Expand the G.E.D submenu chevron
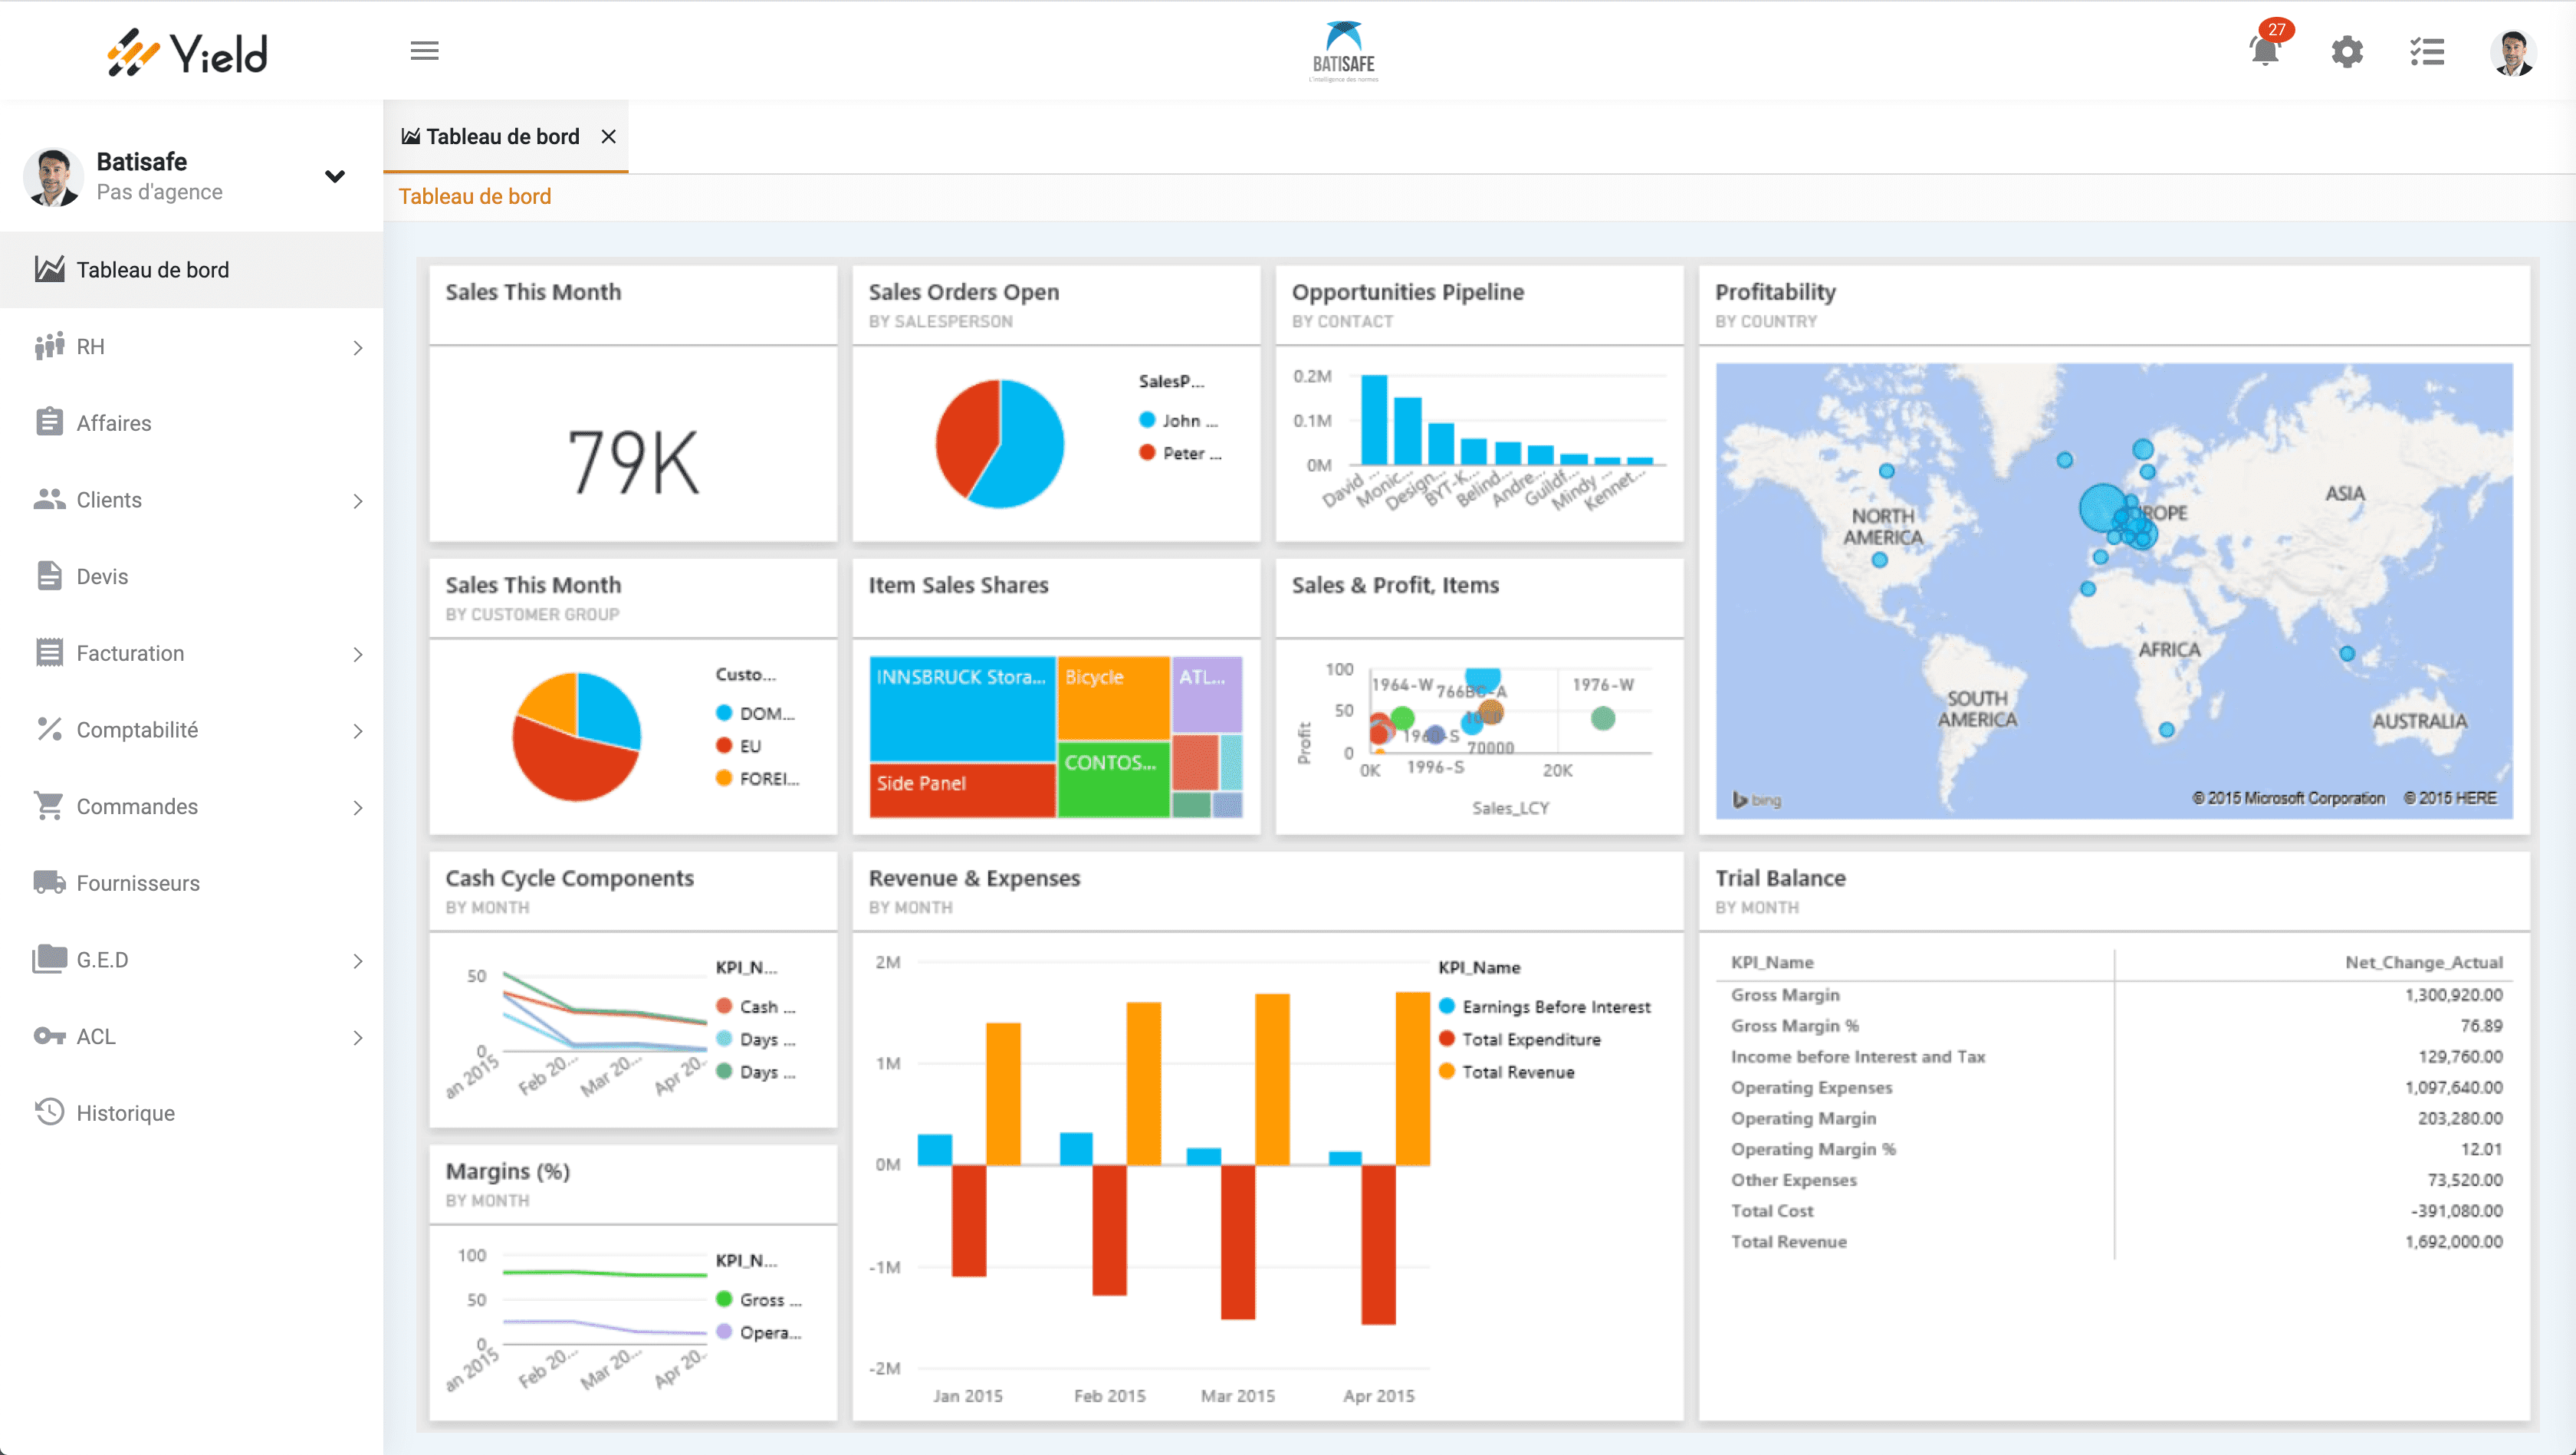Screen dimensions: 2576x1455 (358, 960)
